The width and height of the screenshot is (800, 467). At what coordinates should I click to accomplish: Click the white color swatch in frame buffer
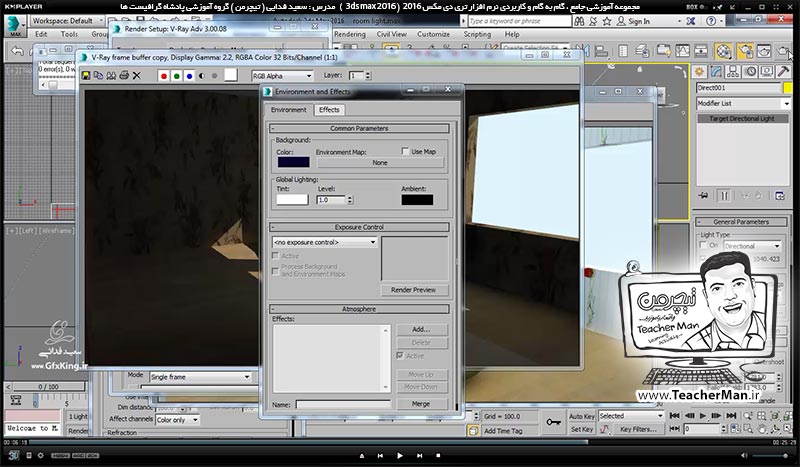231,75
